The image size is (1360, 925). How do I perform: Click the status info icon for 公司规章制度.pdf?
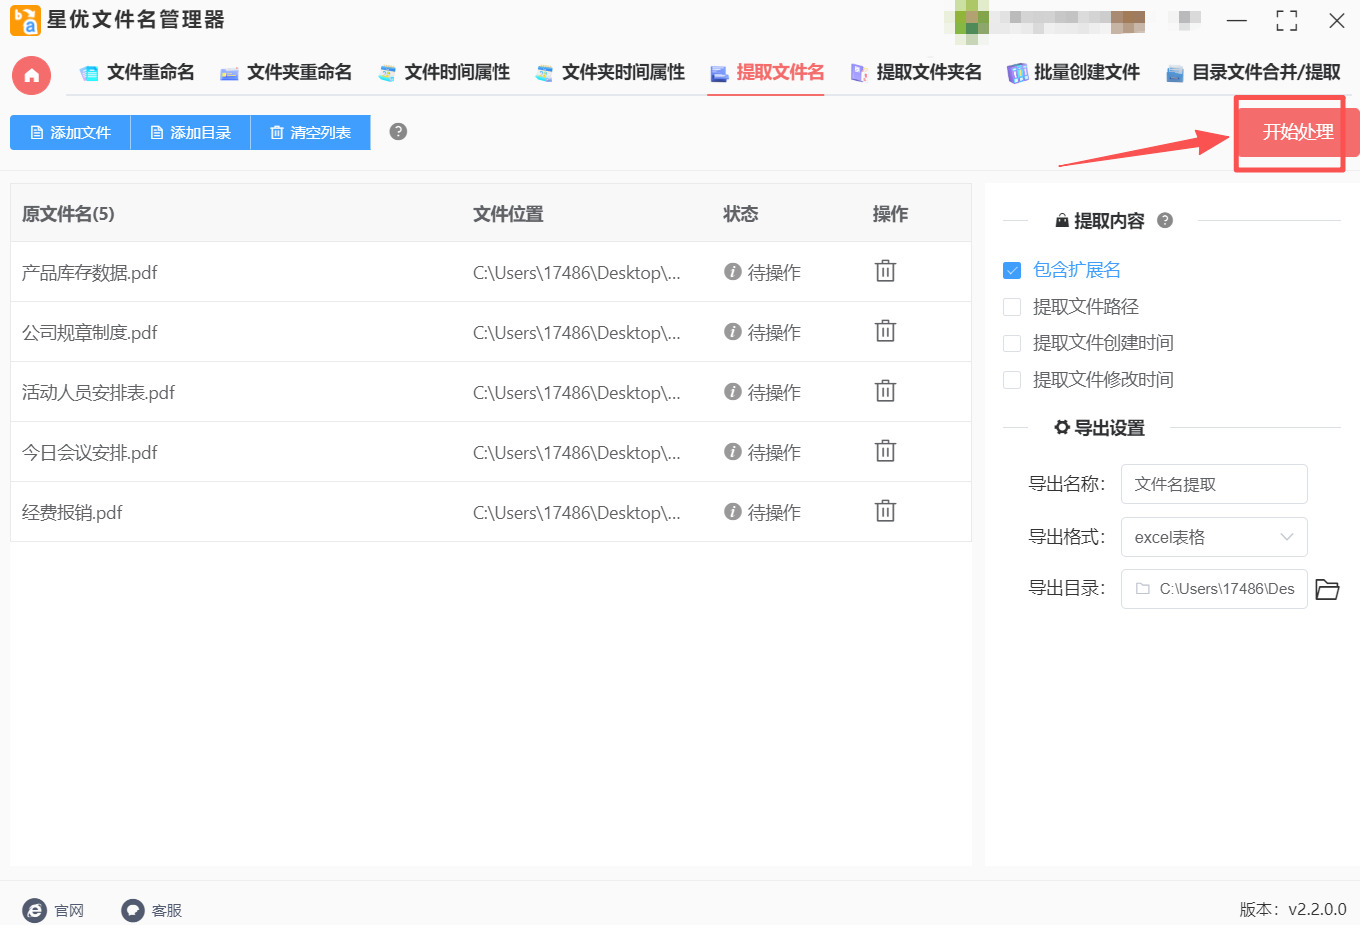click(731, 331)
